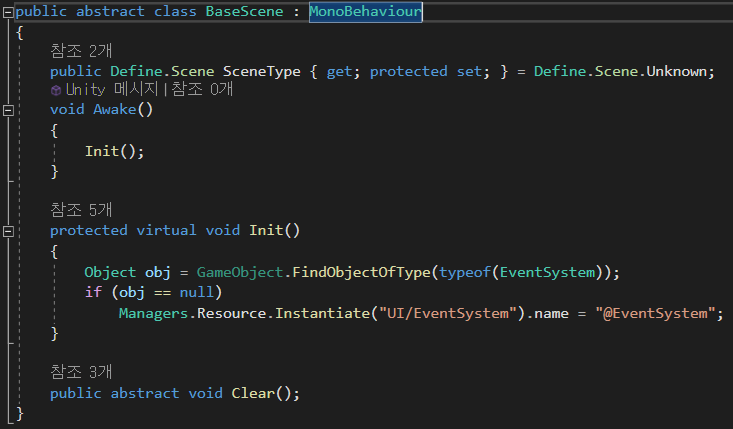Collapse the BaseScene class outline toggle
Screen dimensions: 733x429
coord(8,13)
